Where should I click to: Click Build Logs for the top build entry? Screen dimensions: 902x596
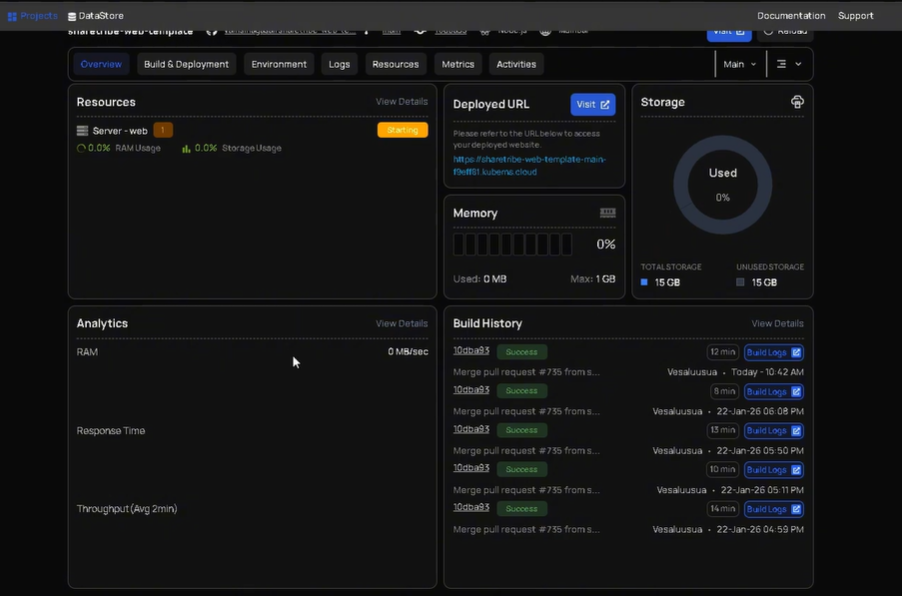(773, 352)
